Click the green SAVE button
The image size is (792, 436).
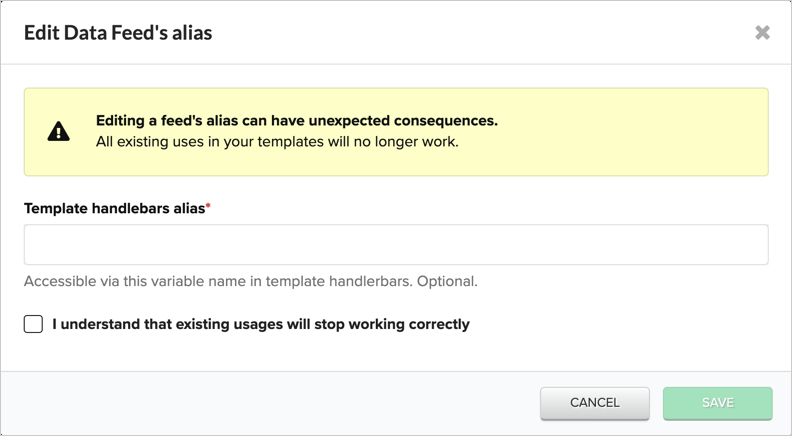coord(717,403)
